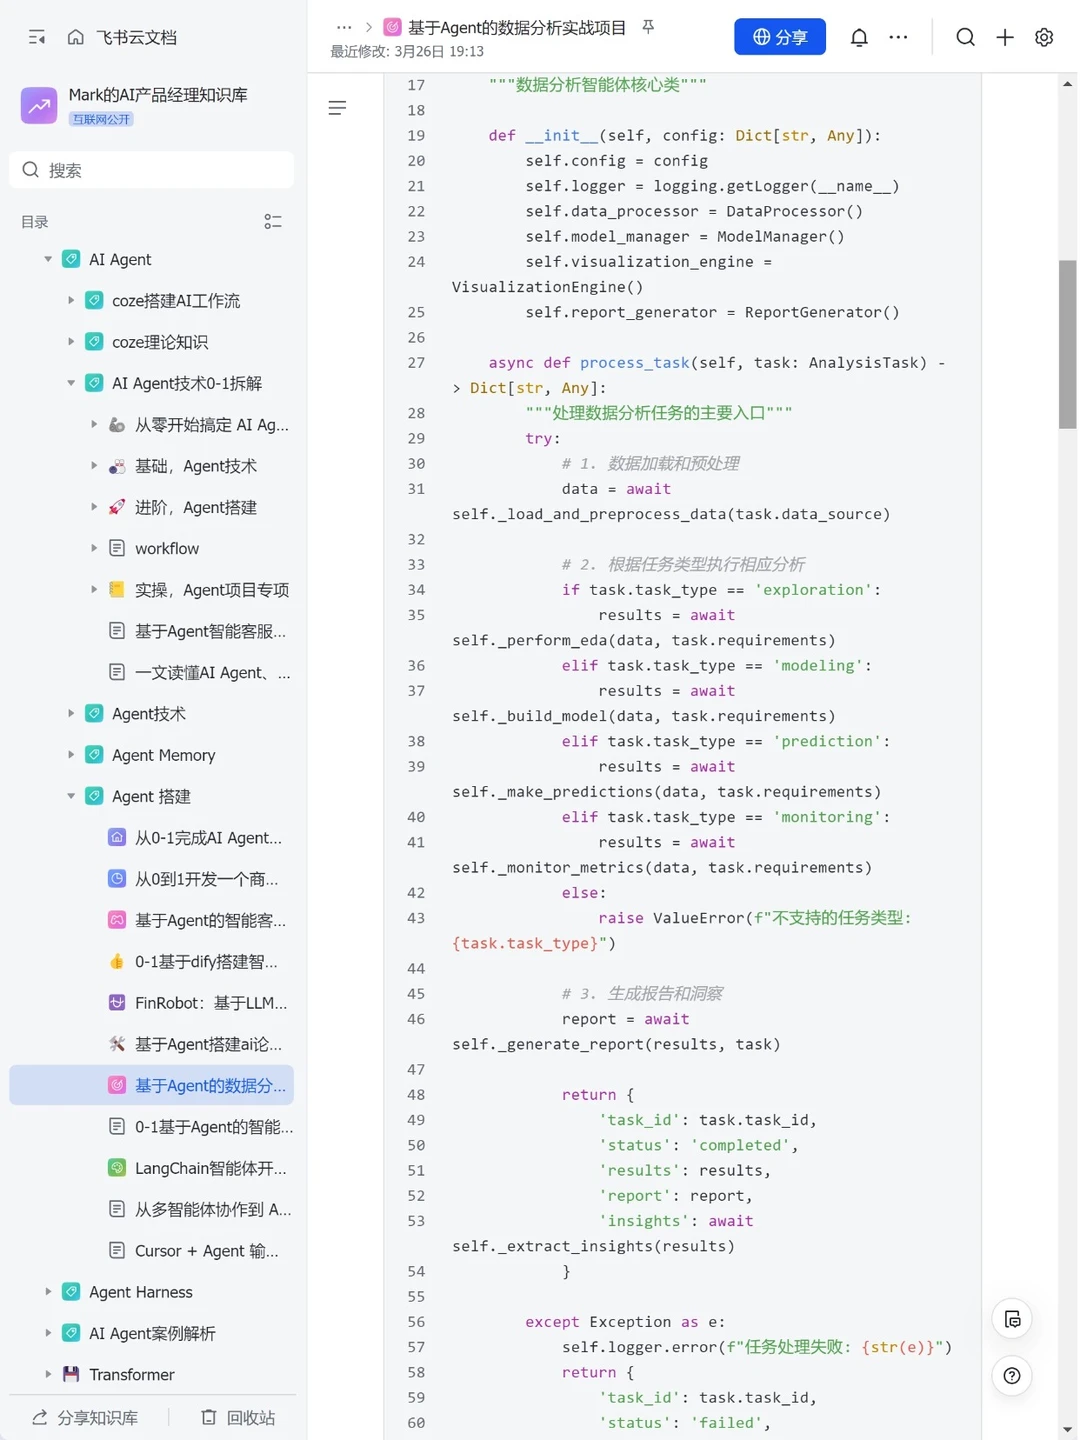The image size is (1080, 1440).
Task: Open the document outline icon
Action: [337, 108]
